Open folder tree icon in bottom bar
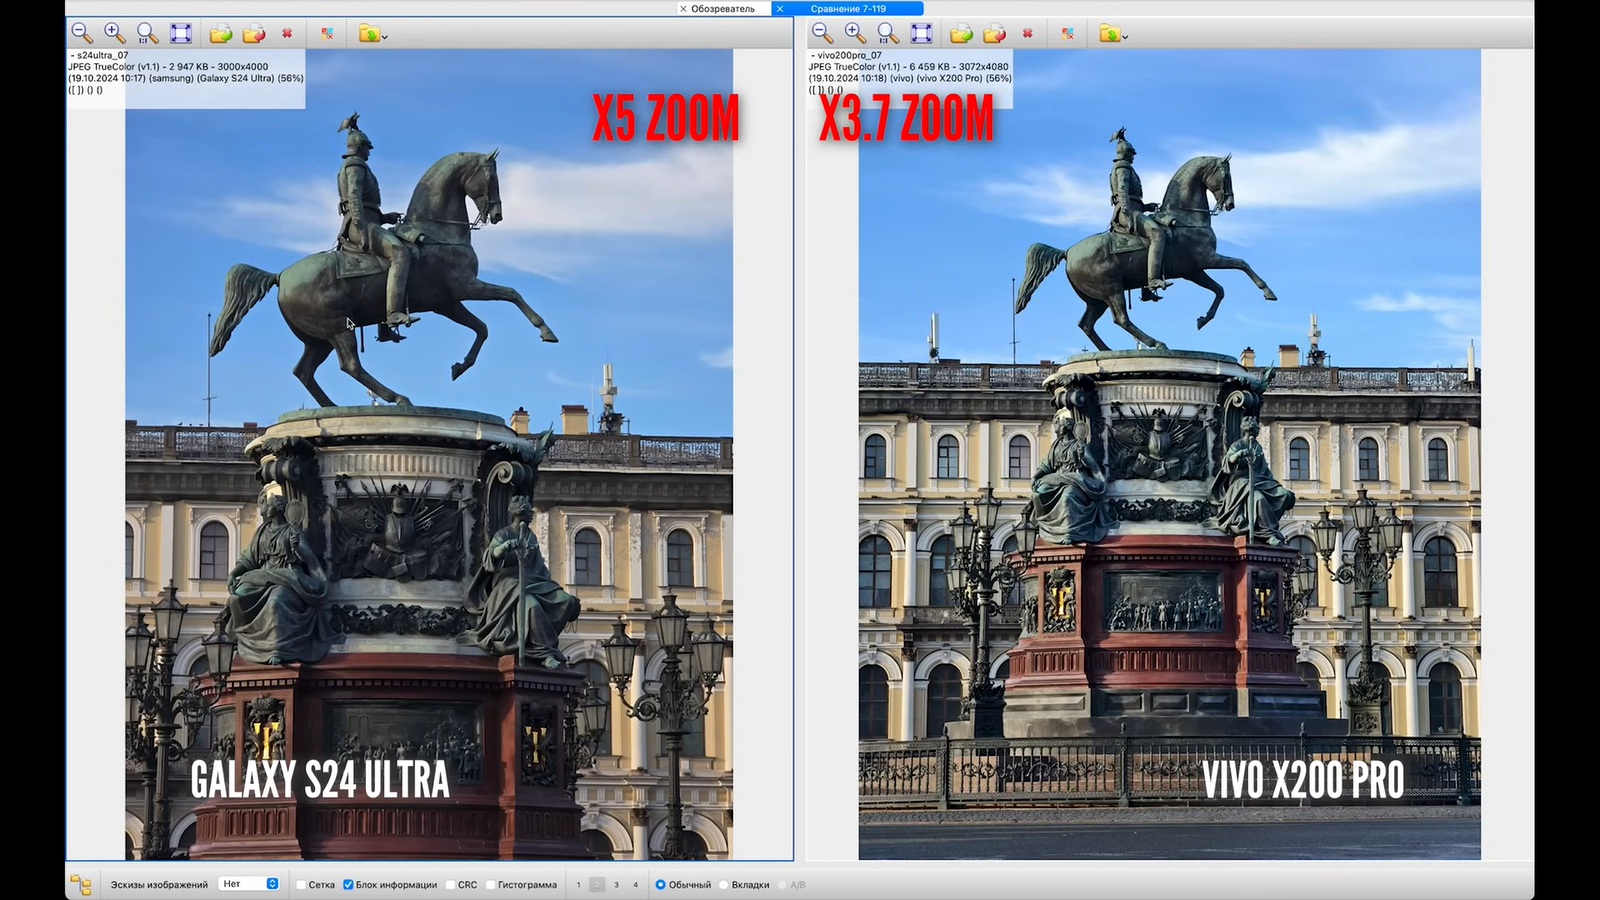 (81, 885)
